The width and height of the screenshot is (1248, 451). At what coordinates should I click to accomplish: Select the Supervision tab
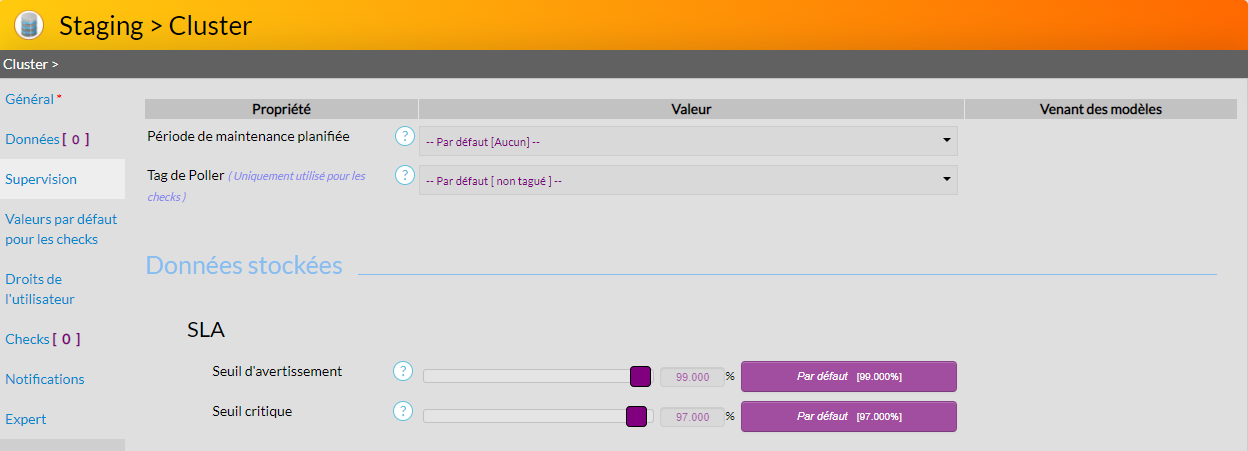(41, 179)
